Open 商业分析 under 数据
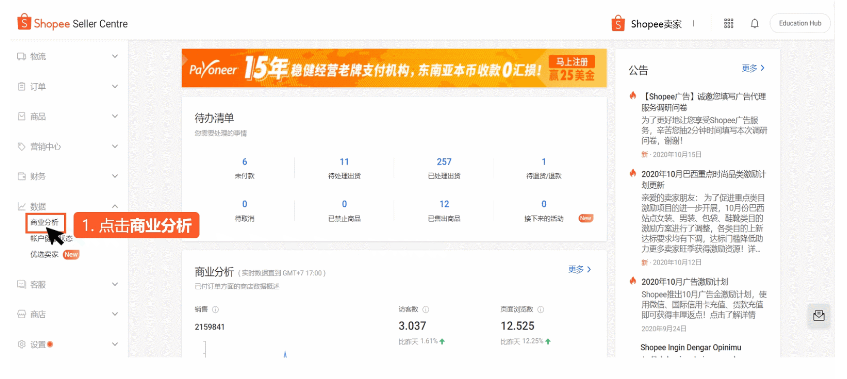 coord(44,222)
